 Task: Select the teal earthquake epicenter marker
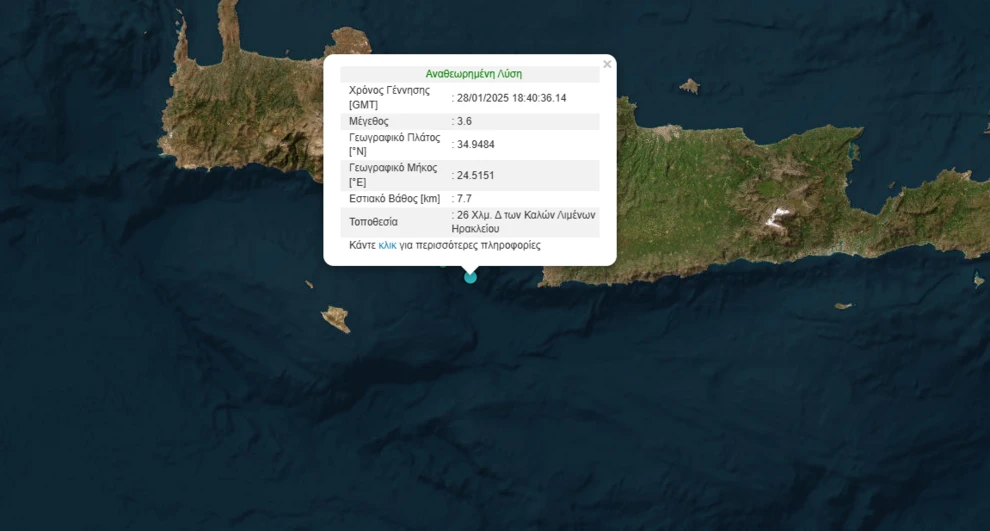[x=470, y=277]
